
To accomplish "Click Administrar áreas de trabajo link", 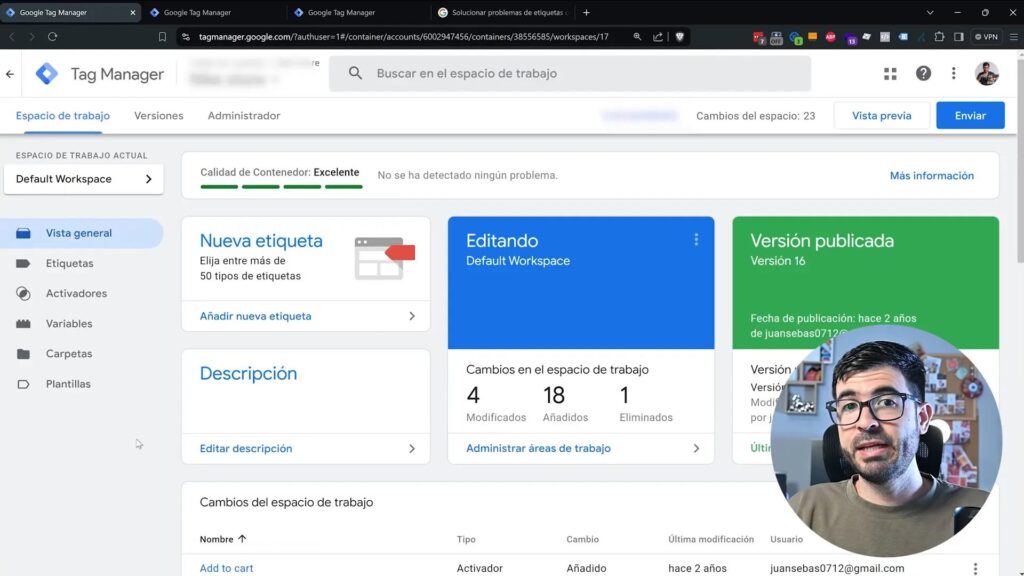I will tap(538, 449).
